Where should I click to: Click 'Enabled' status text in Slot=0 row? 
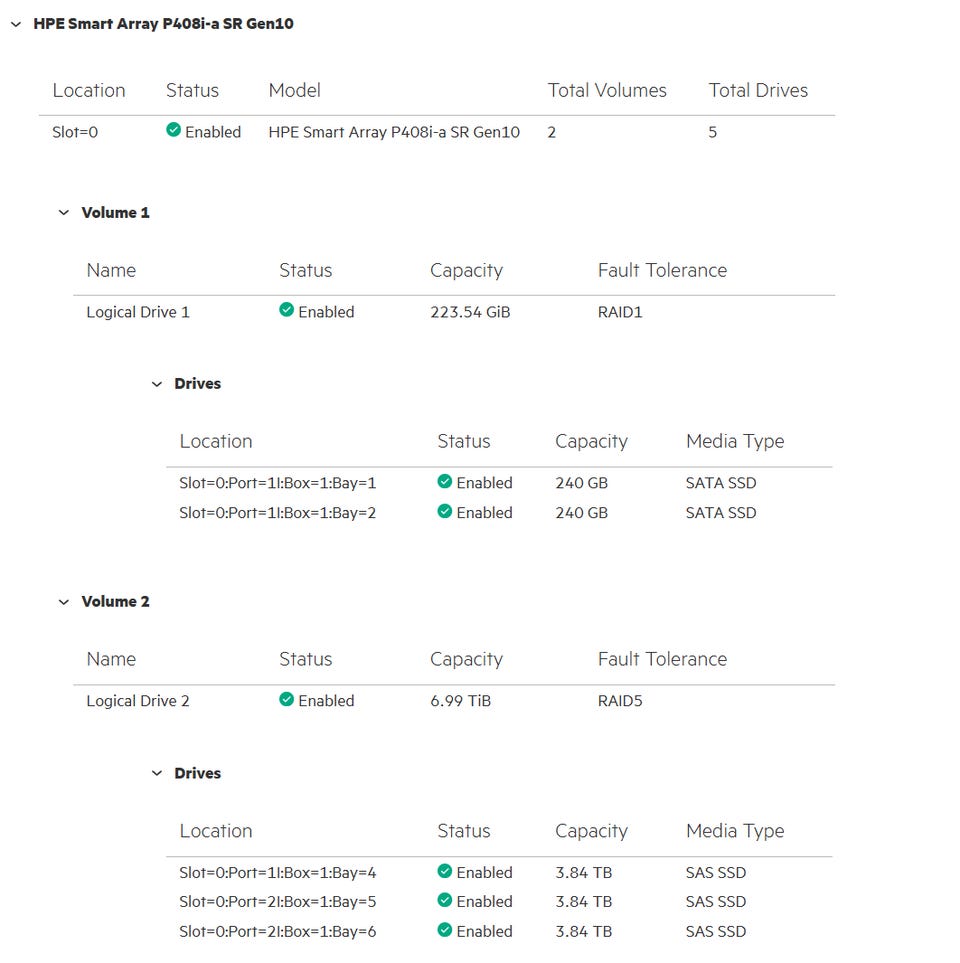[x=213, y=132]
